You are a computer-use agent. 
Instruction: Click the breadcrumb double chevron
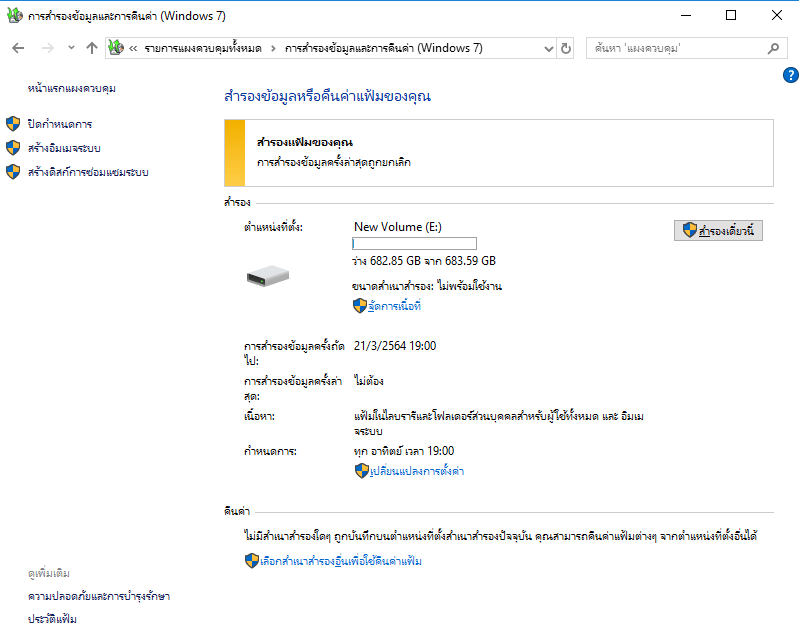click(x=133, y=48)
